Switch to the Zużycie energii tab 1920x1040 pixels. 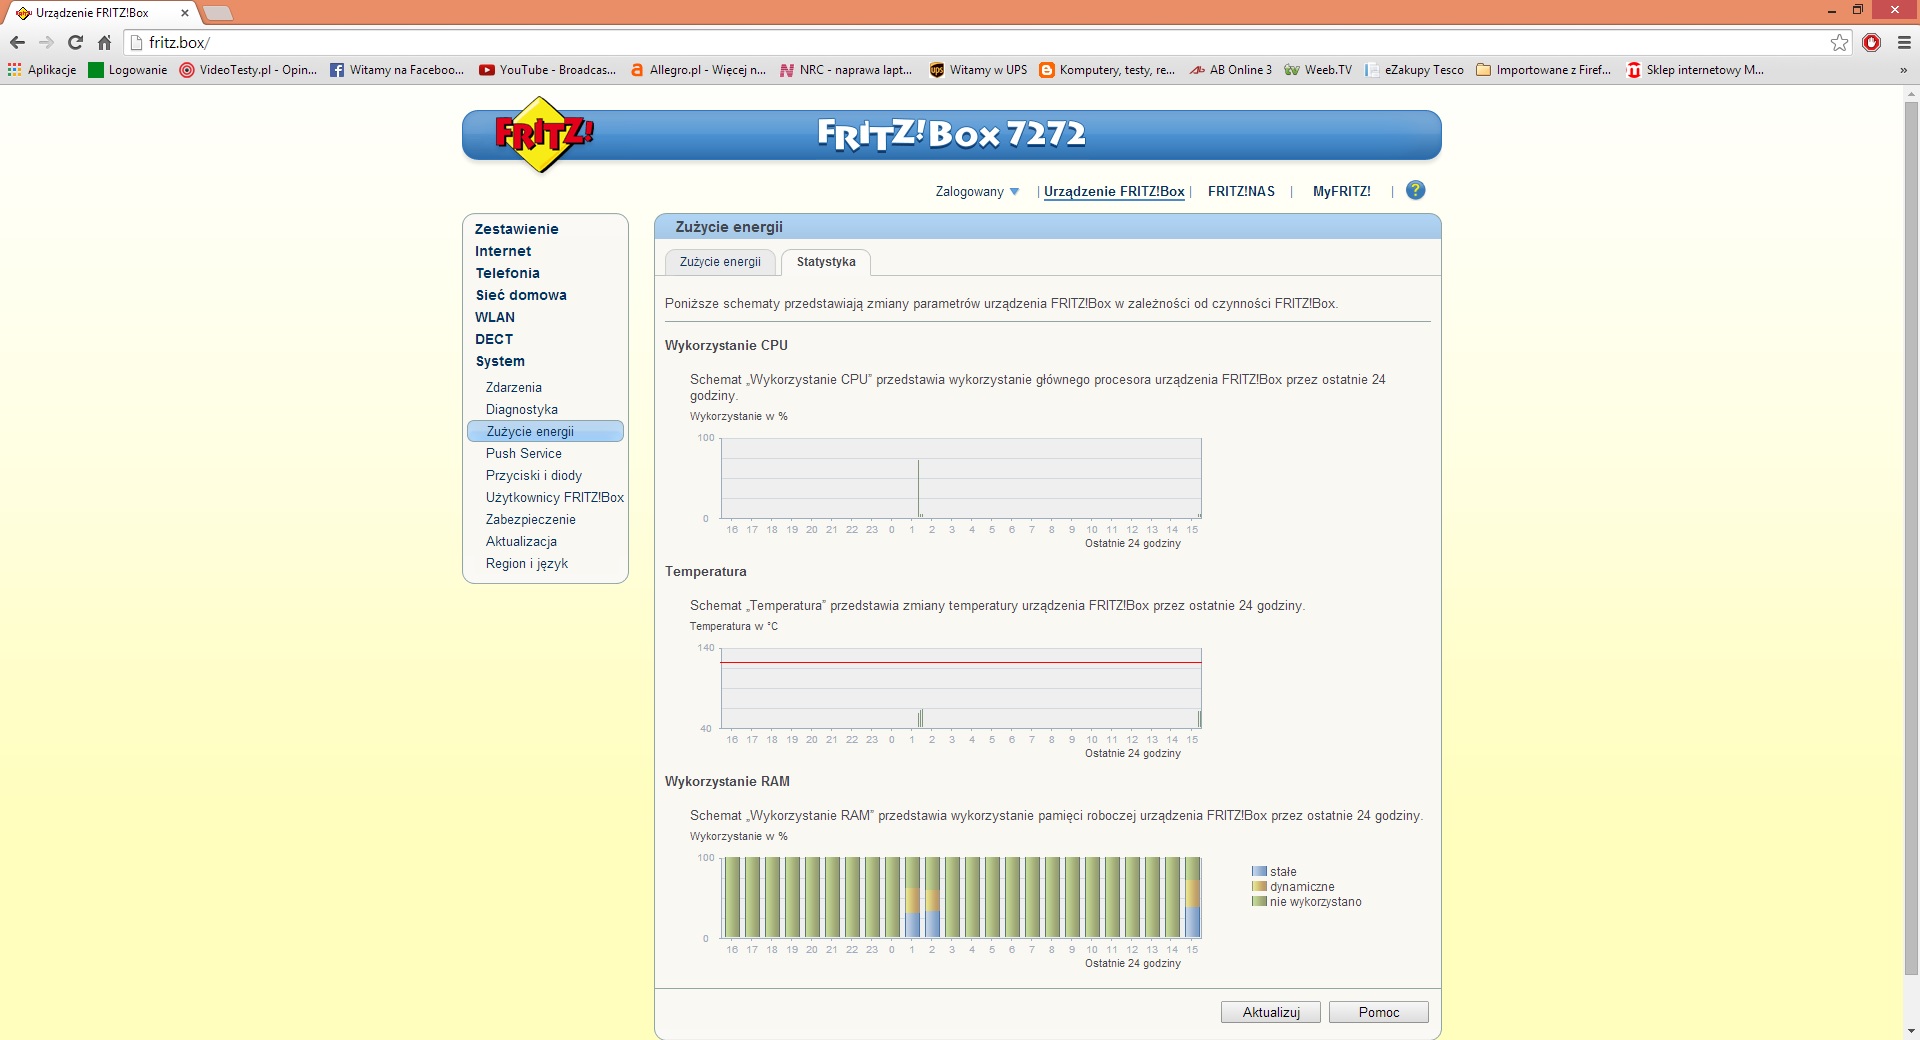point(719,262)
